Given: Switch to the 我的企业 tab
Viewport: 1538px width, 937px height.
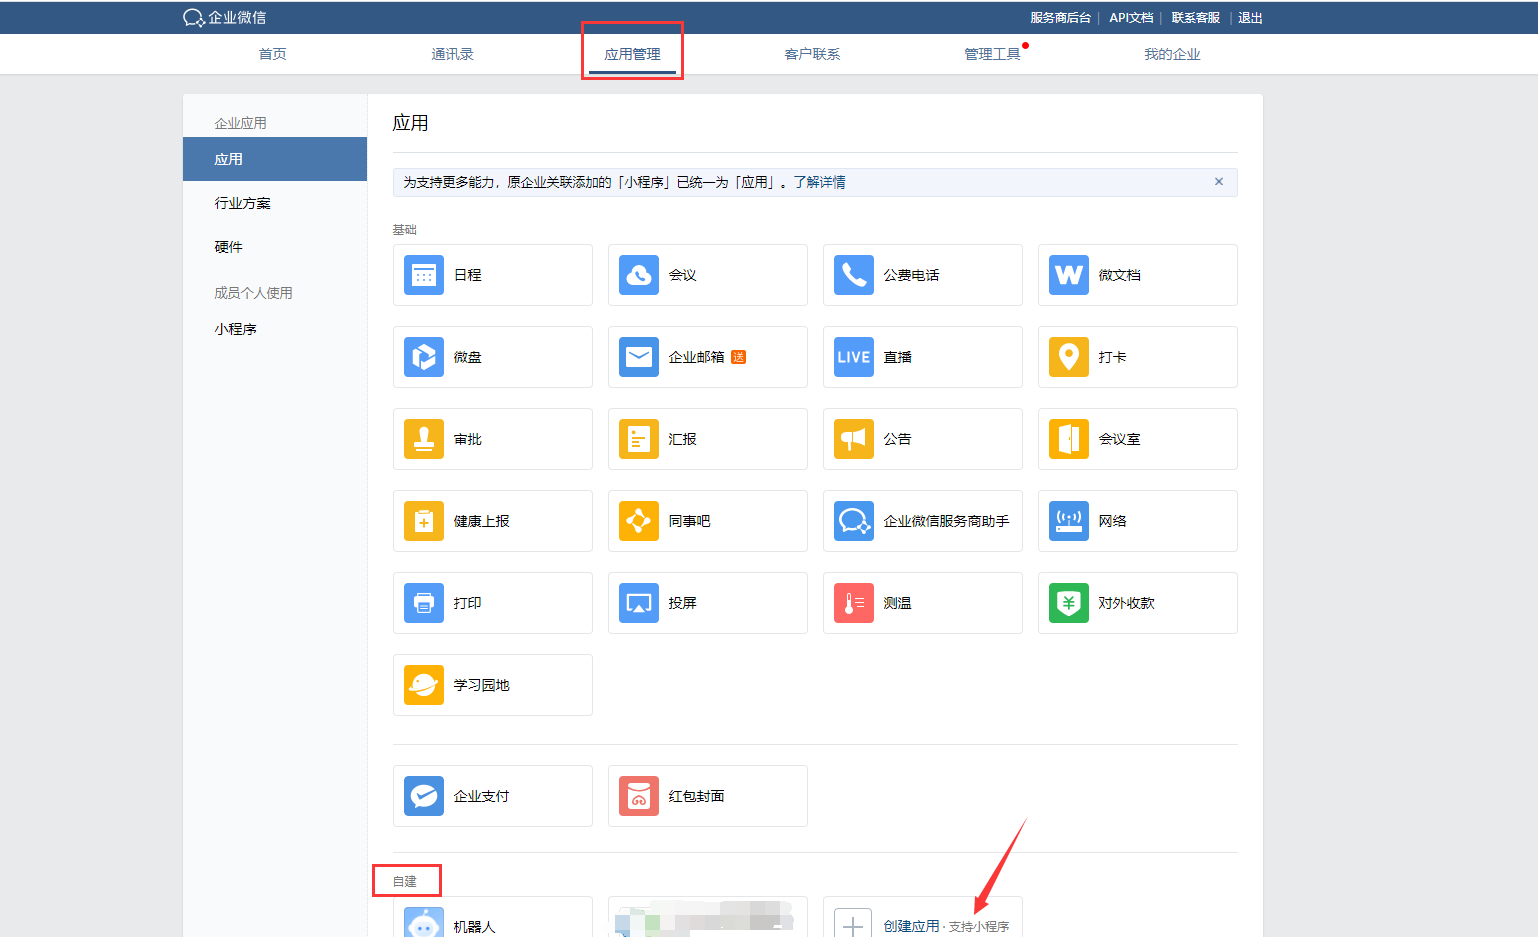Looking at the screenshot, I should point(1173,54).
